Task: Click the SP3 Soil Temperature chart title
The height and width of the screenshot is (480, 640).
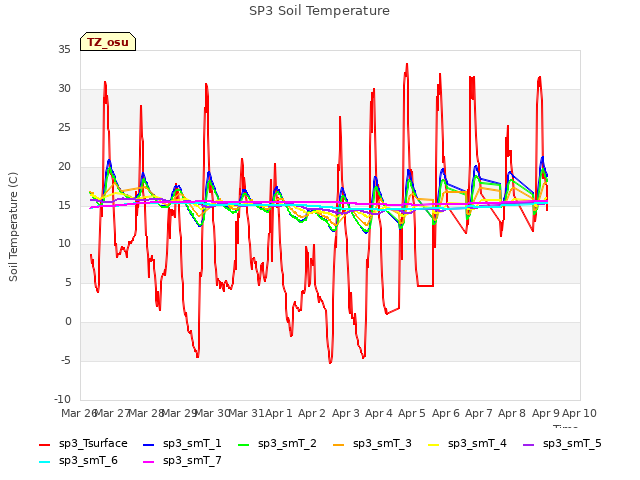Action: coord(319,11)
